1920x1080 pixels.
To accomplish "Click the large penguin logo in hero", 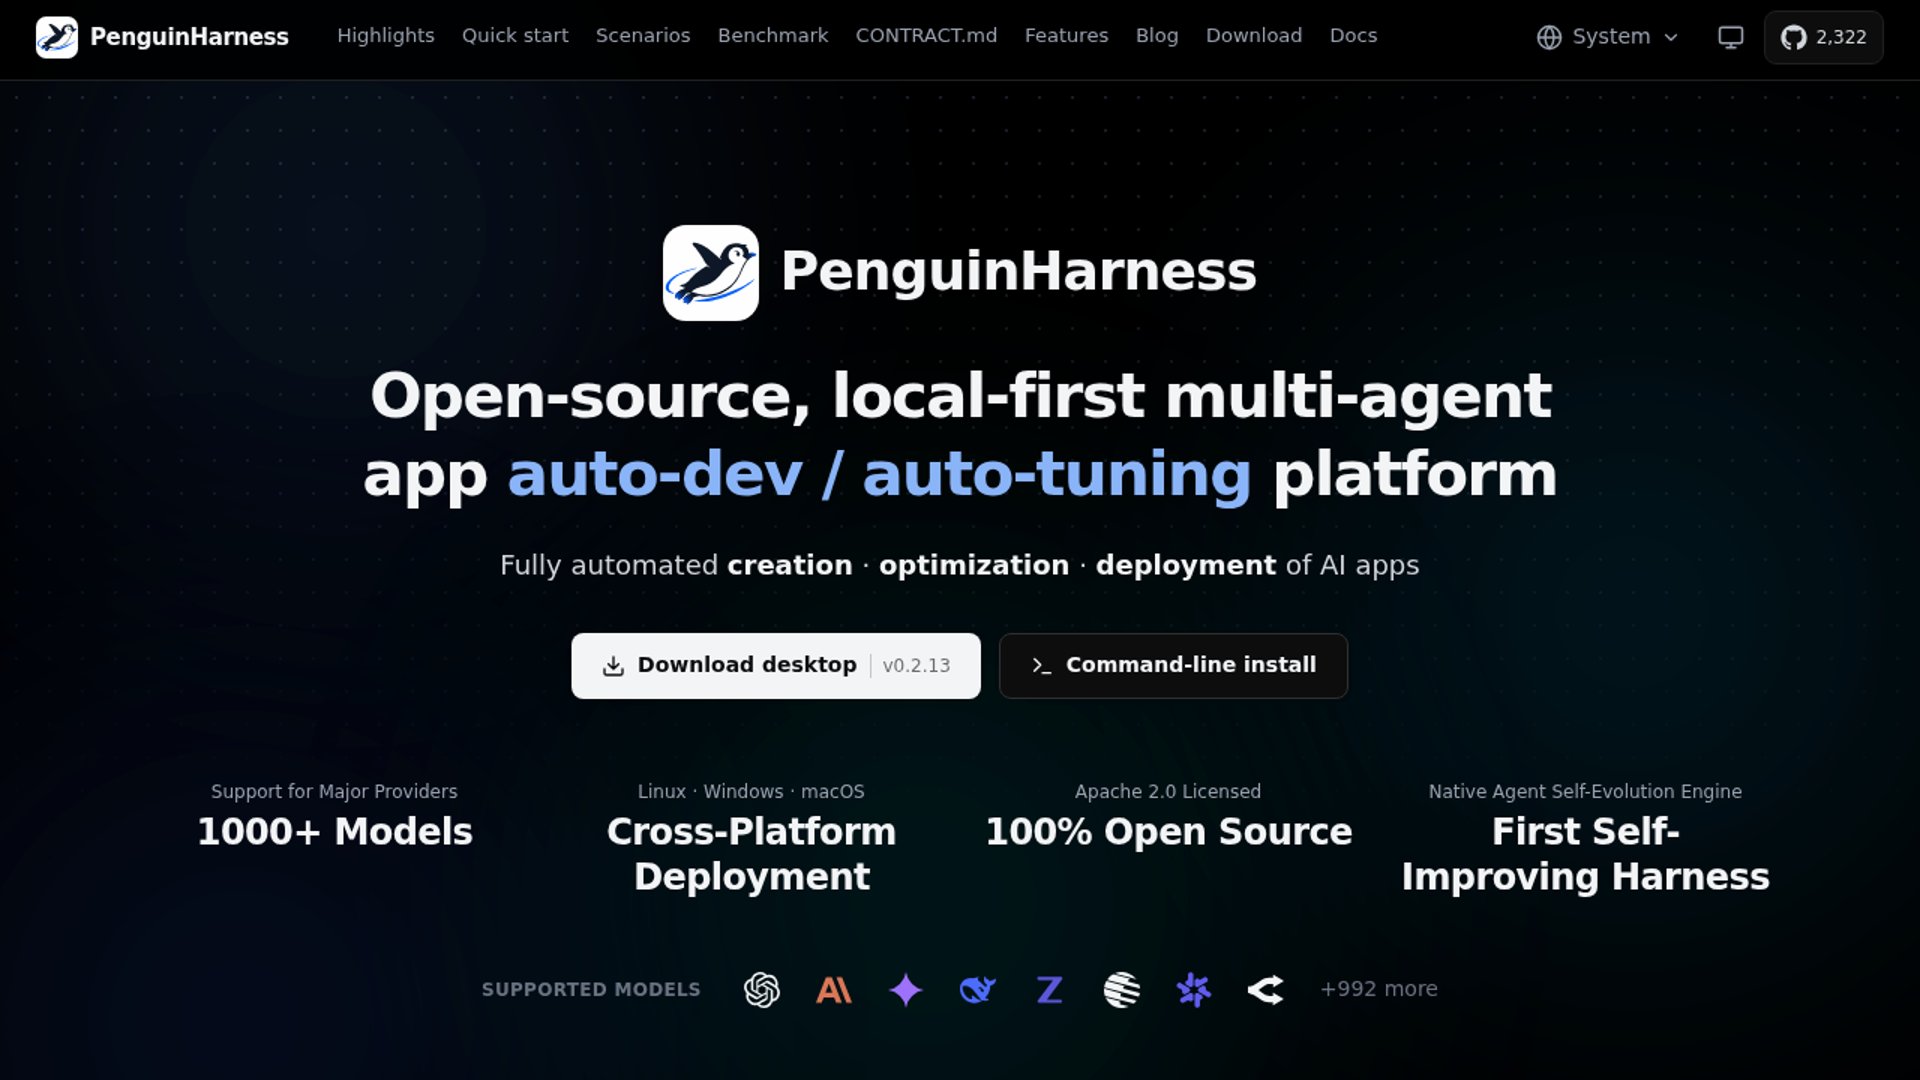I will click(710, 272).
